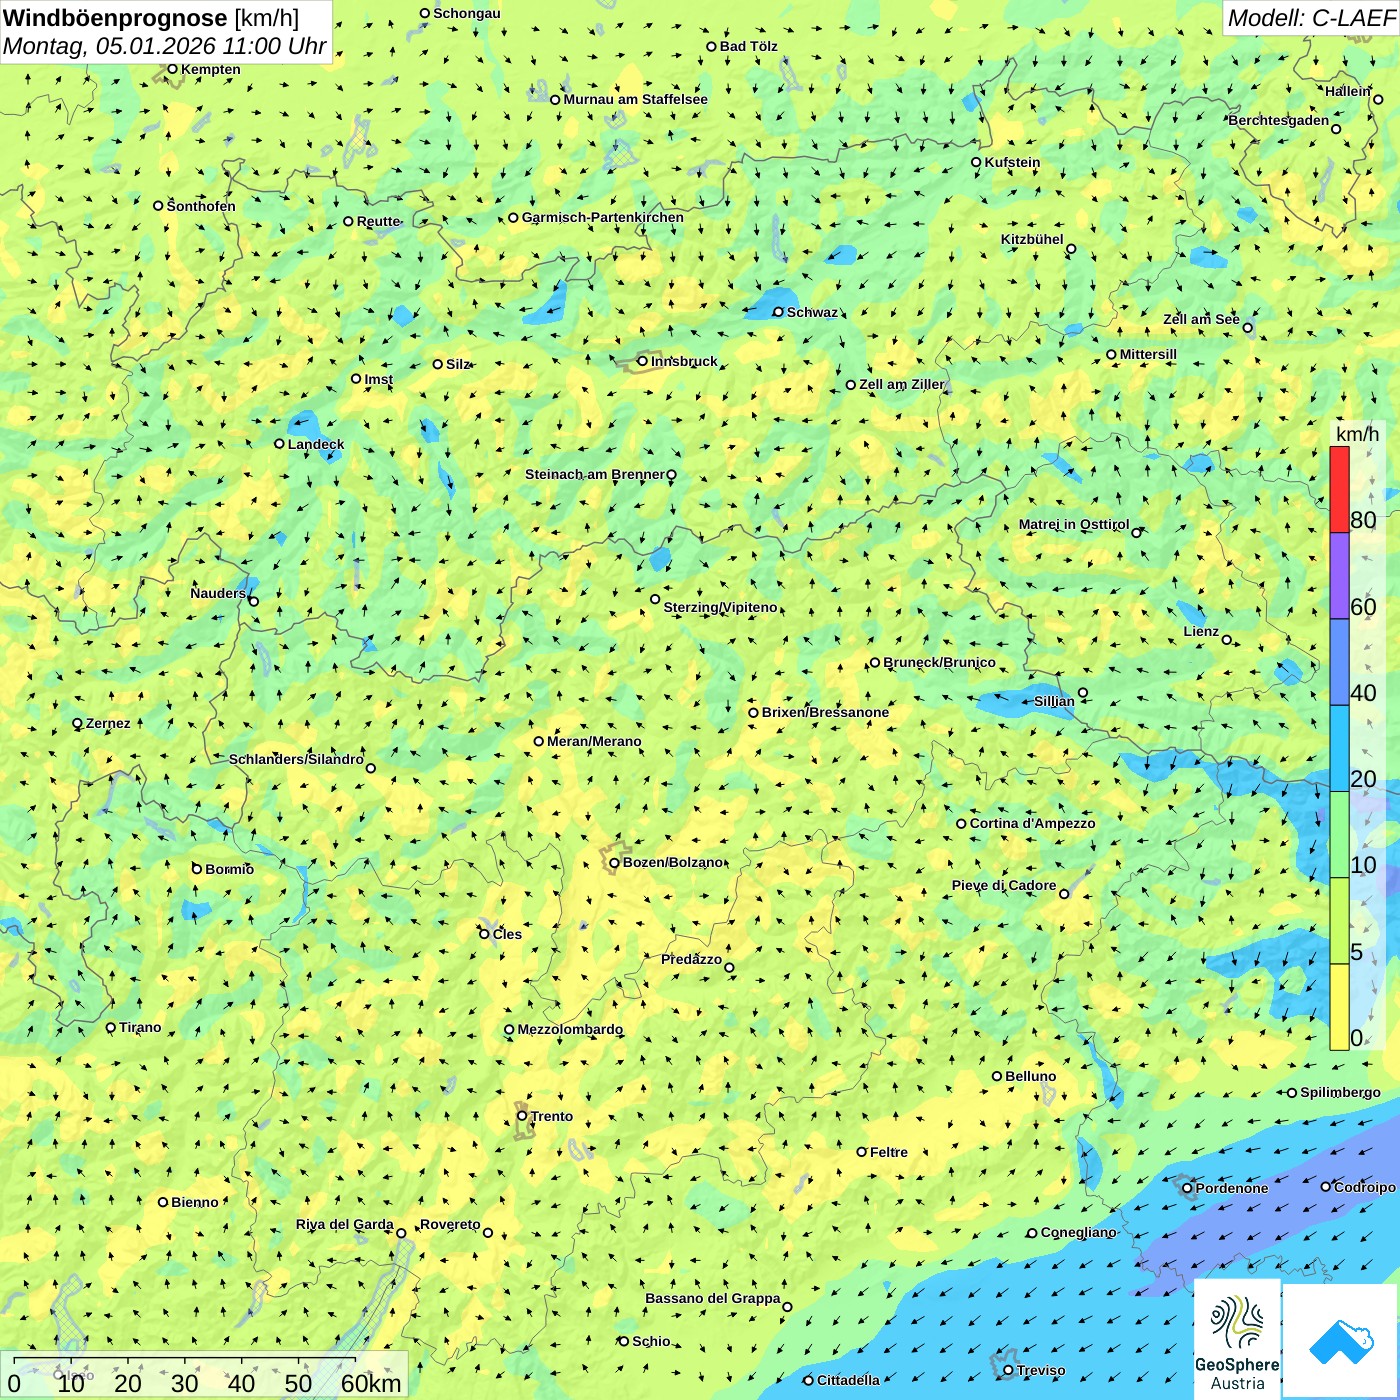Click the Pordenone city marker
Screen dimensions: 1400x1400
1187,1188
